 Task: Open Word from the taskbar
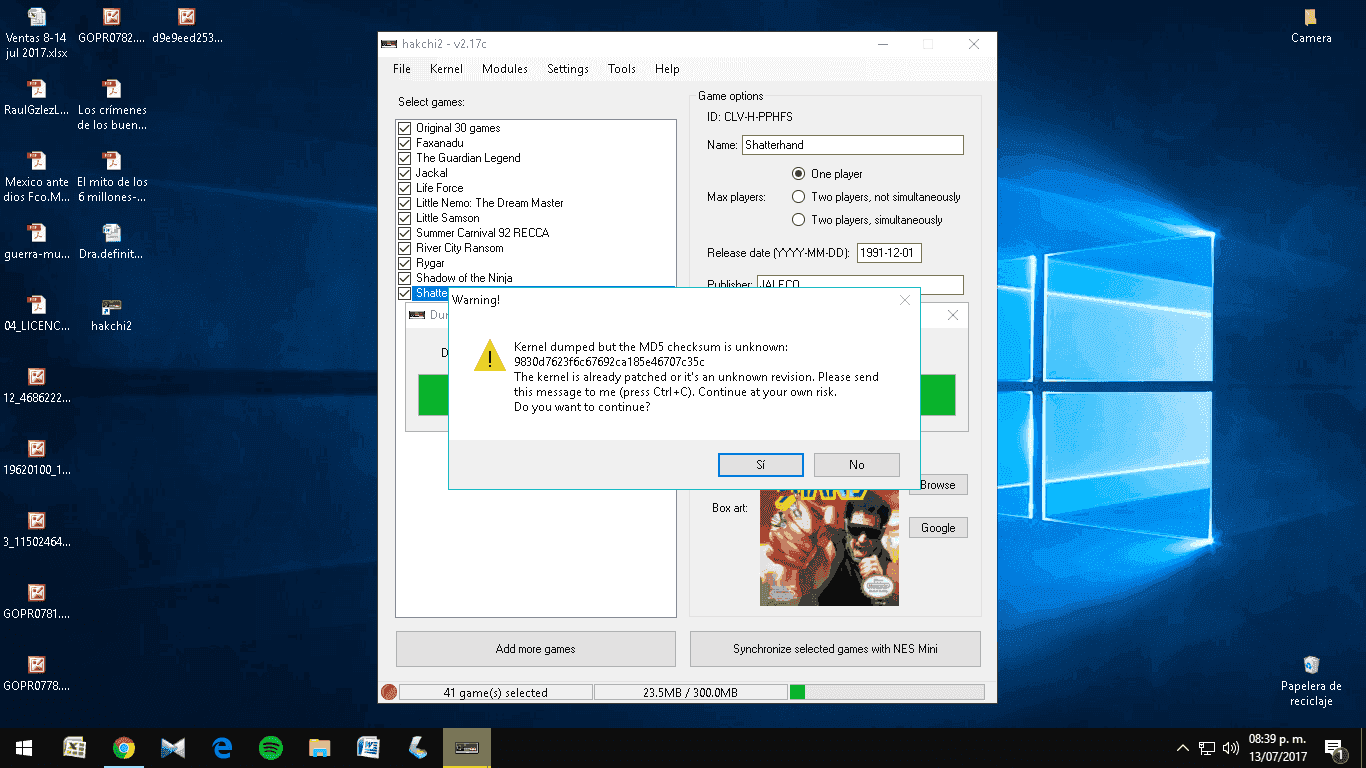pos(368,747)
